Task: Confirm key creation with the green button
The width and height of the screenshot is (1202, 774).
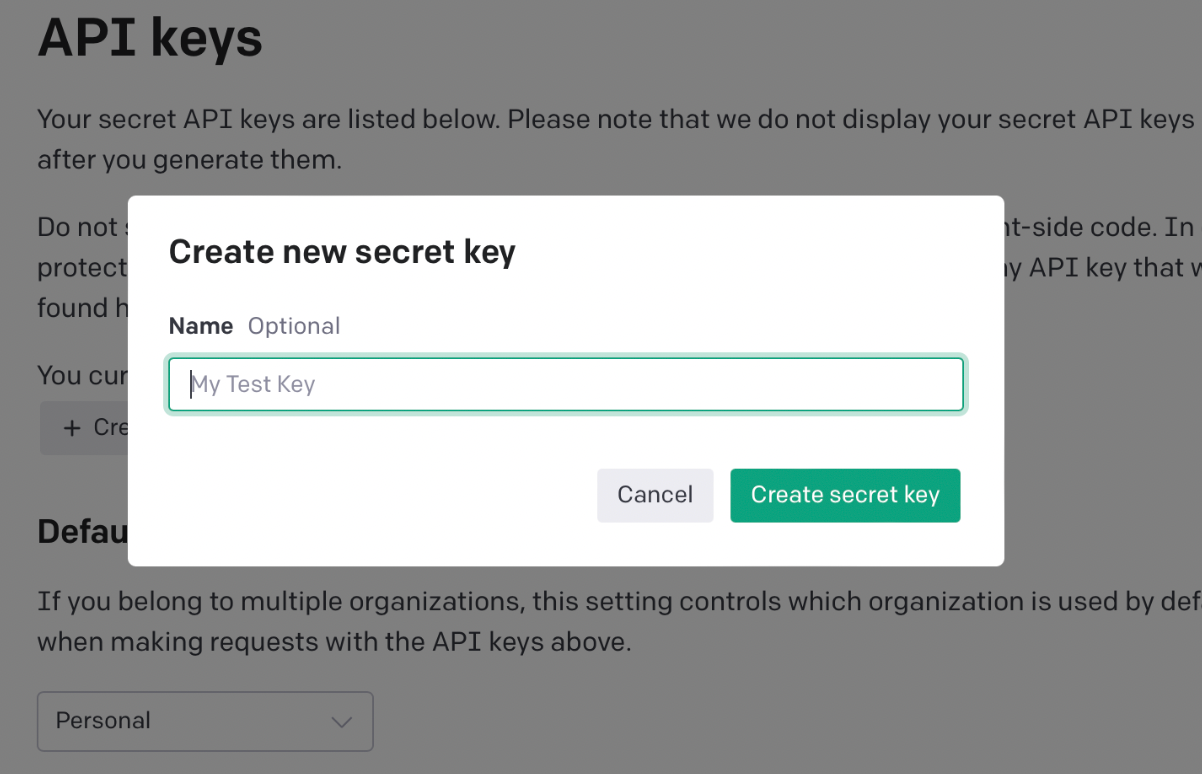Action: [x=845, y=494]
